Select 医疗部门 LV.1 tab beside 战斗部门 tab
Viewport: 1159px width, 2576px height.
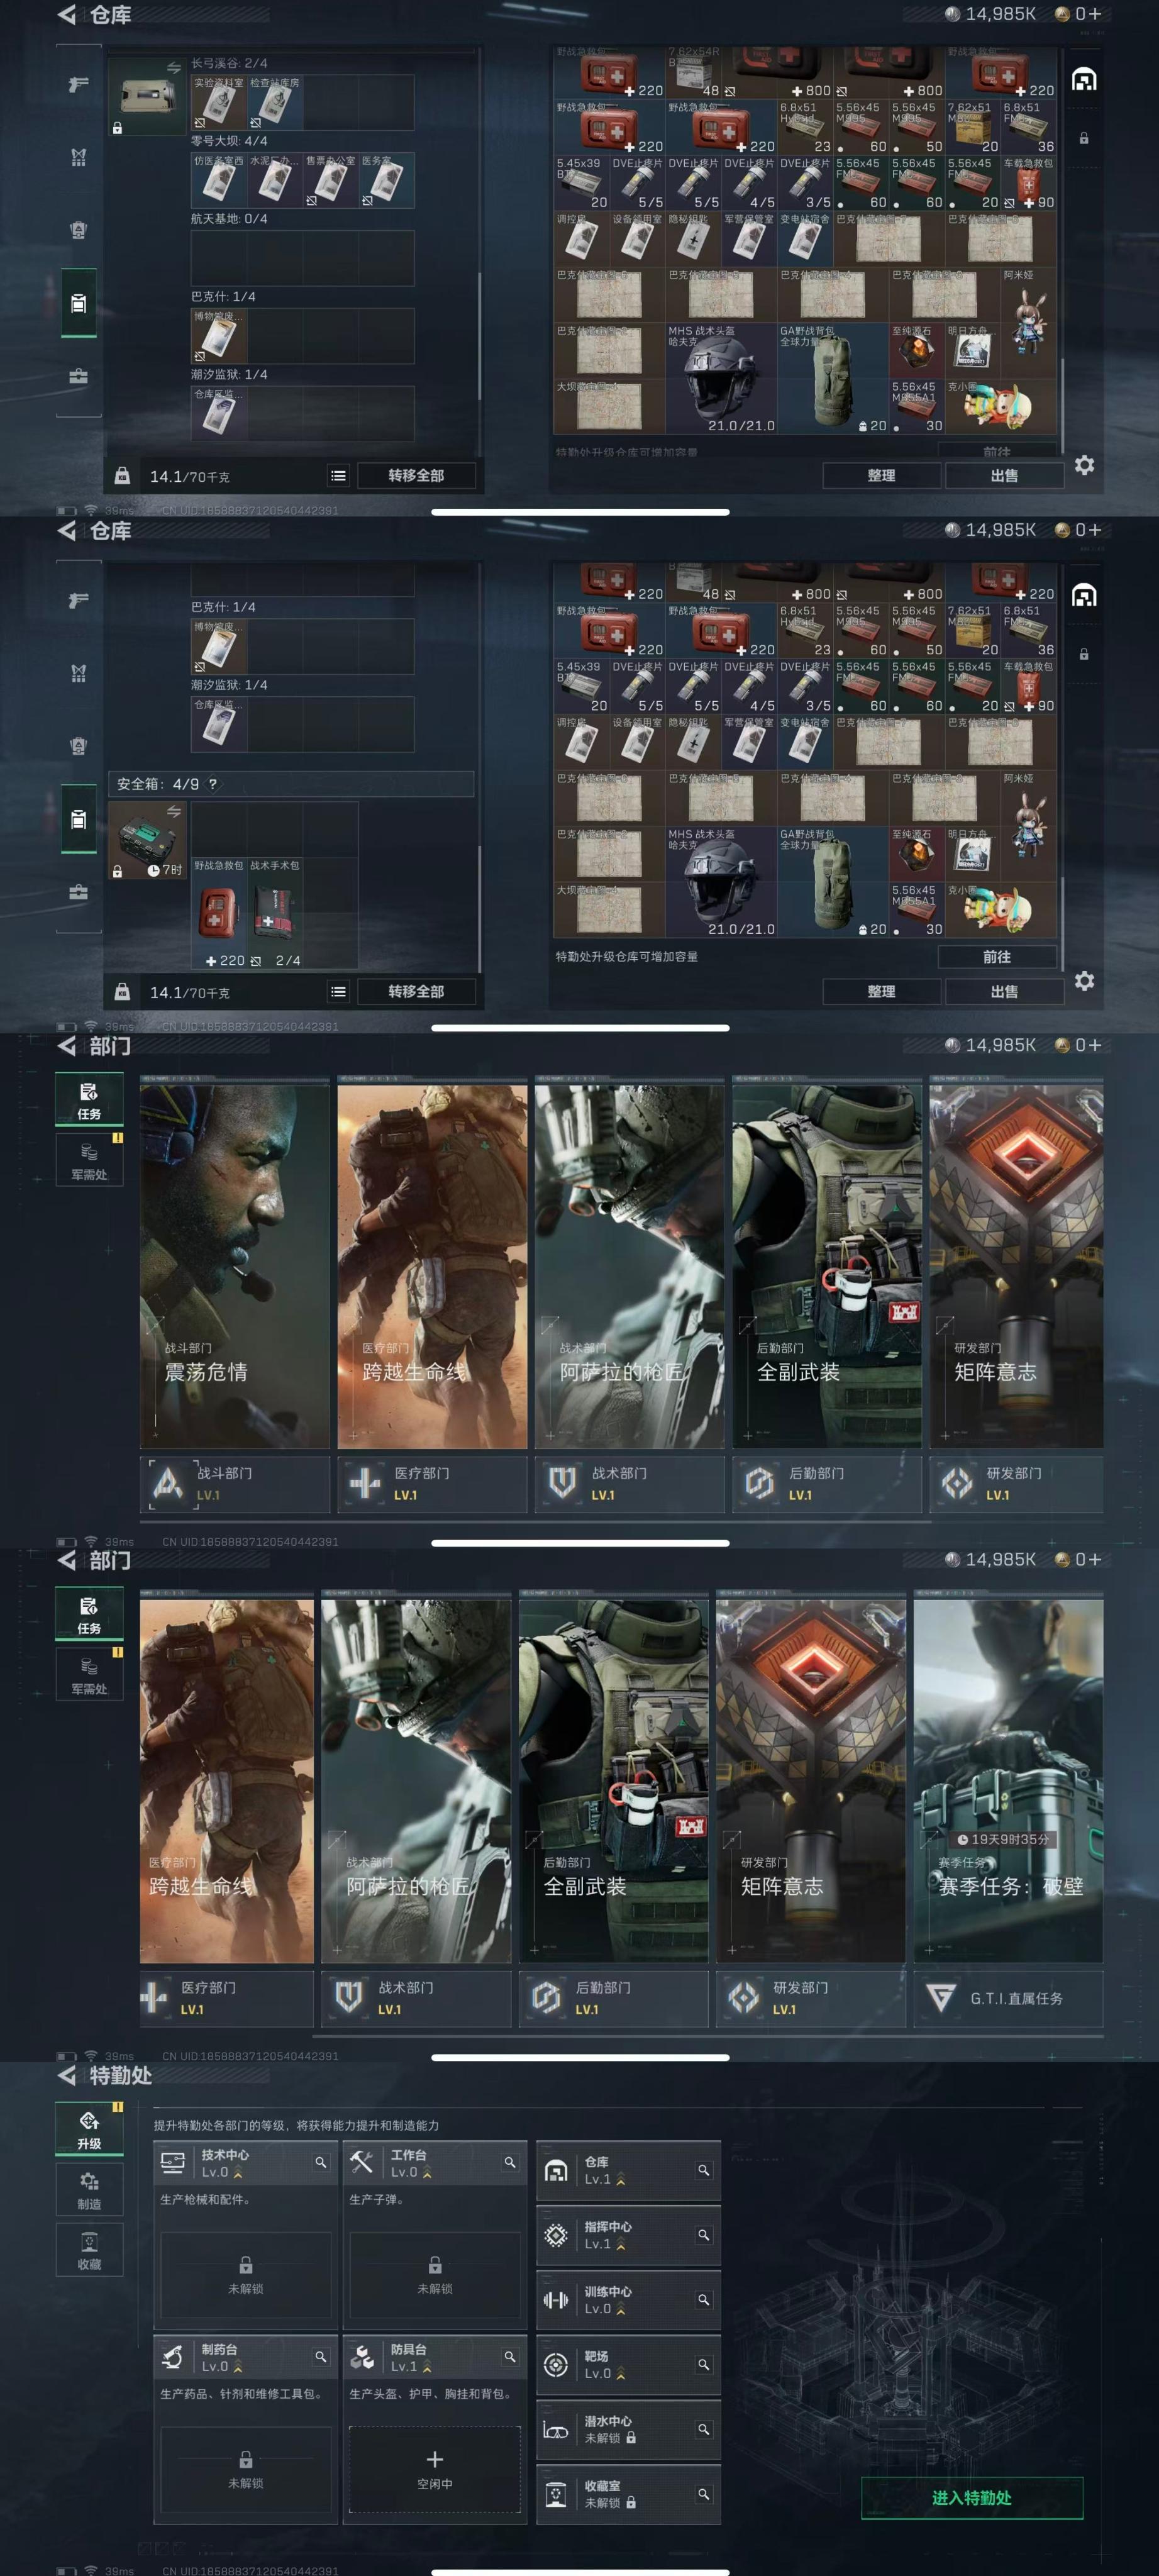point(432,1484)
